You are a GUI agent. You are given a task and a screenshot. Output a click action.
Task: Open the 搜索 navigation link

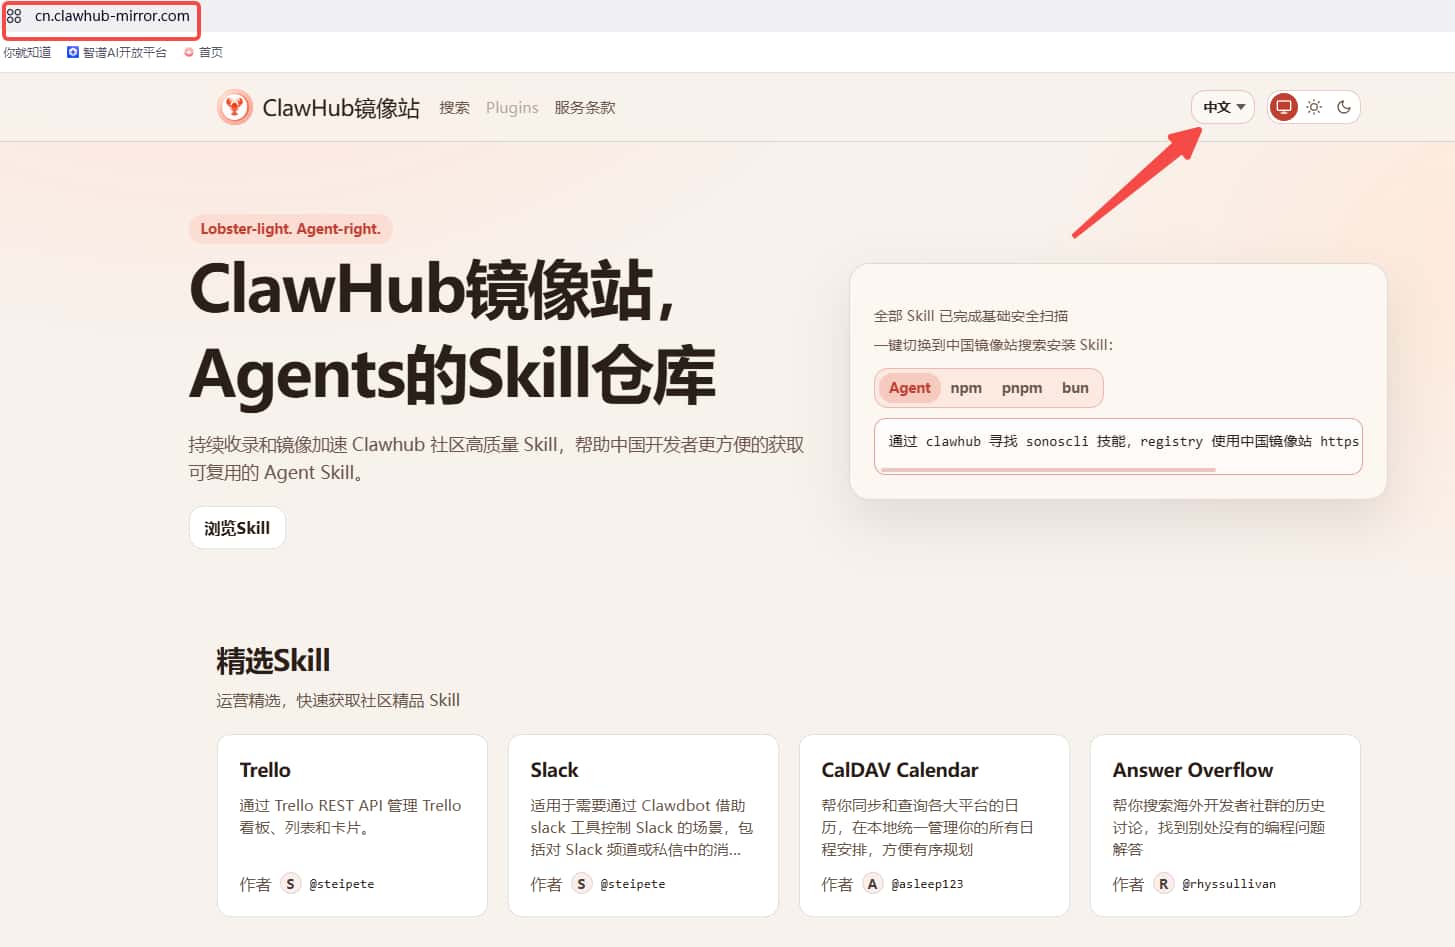pos(454,107)
